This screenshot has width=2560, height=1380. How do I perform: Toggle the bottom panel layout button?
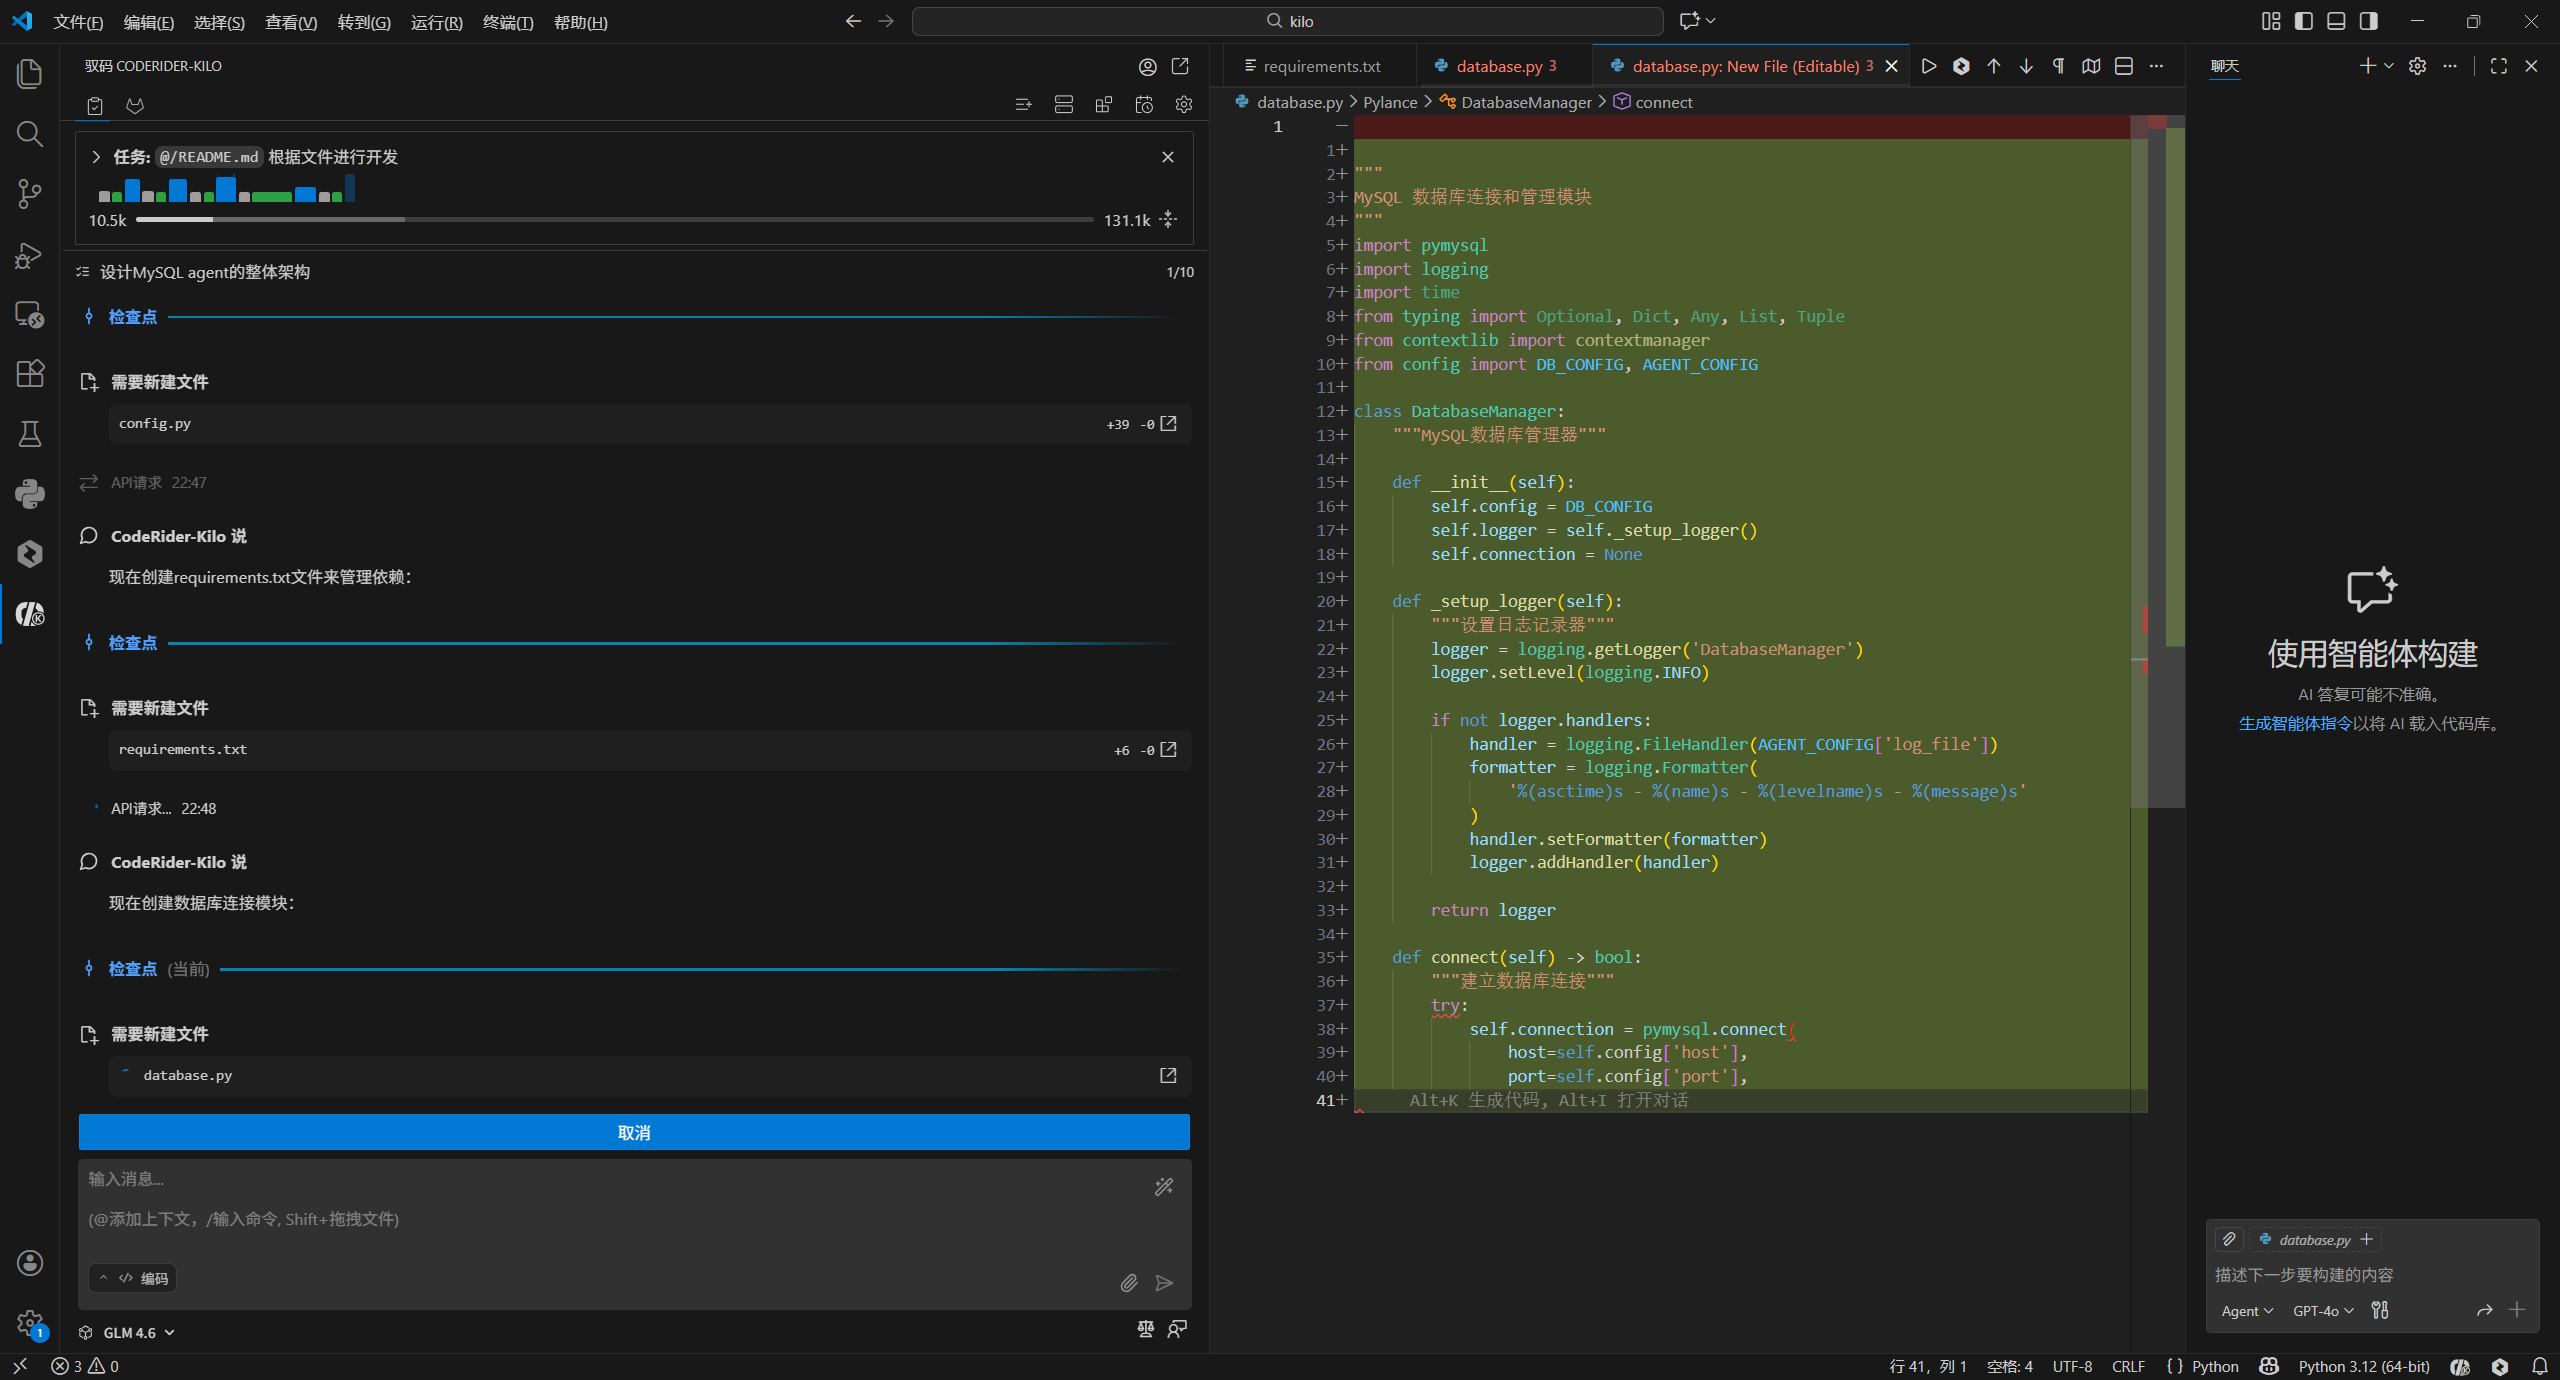point(2336,21)
